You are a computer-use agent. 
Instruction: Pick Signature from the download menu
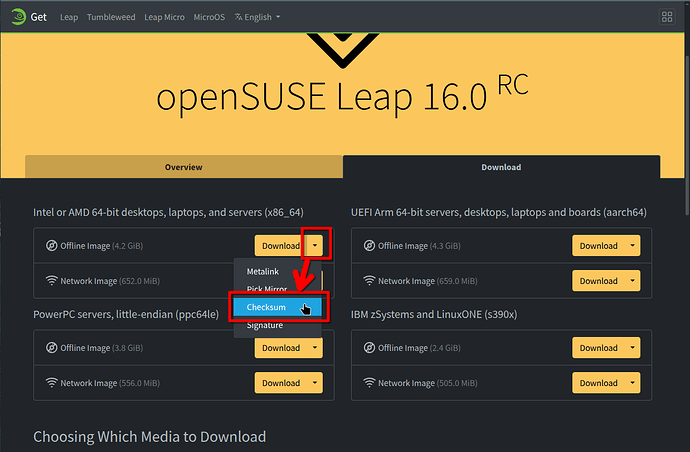click(x=265, y=325)
